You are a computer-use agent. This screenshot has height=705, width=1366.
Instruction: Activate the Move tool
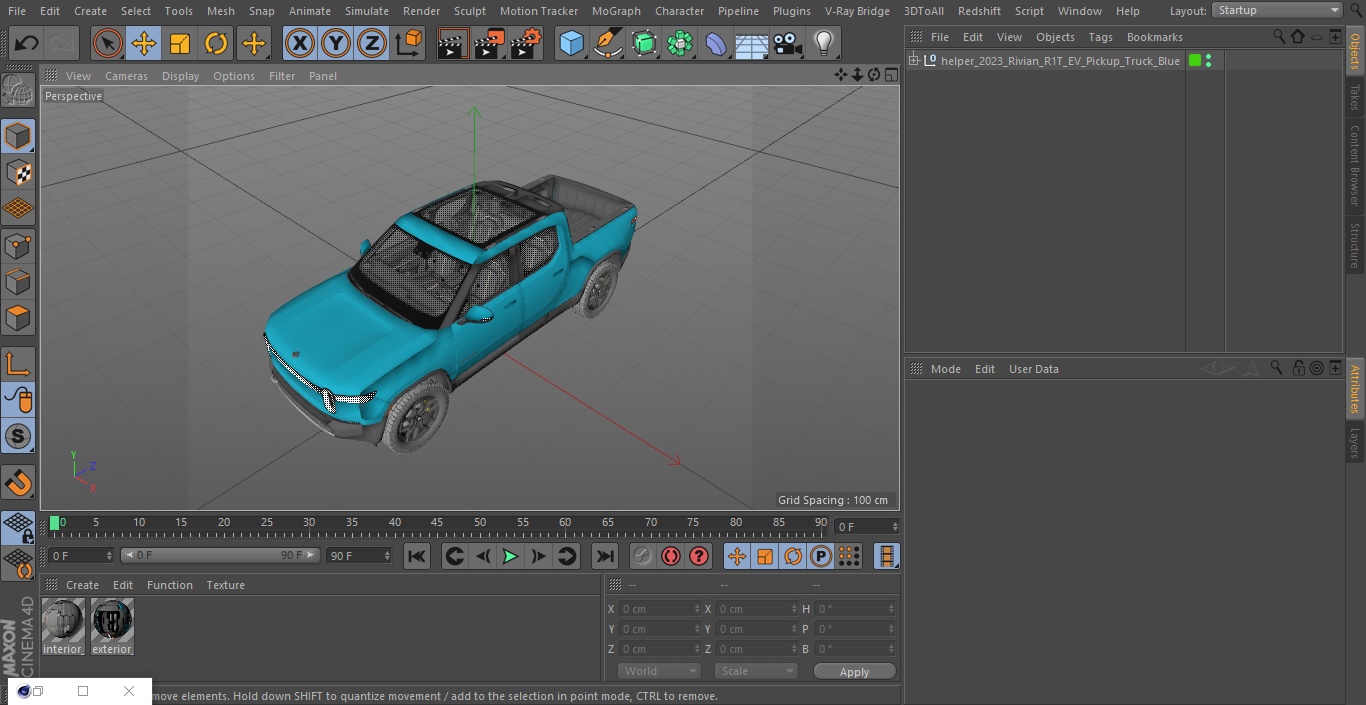144,43
